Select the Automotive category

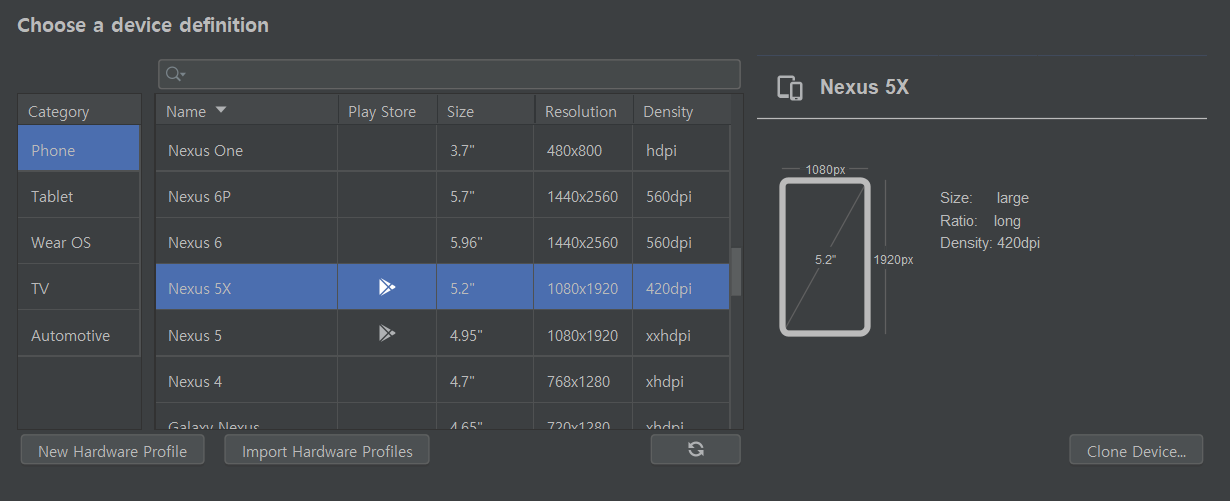click(x=79, y=335)
